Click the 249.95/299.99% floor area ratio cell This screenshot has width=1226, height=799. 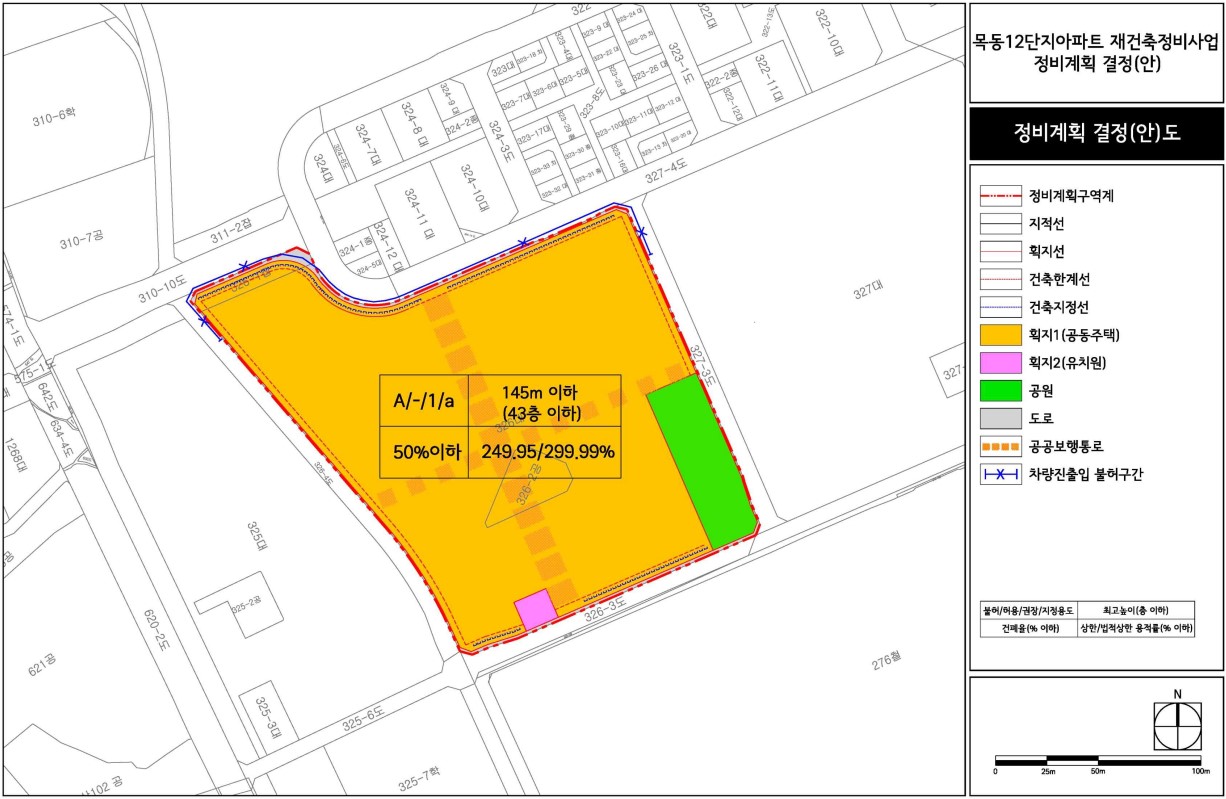coord(545,451)
